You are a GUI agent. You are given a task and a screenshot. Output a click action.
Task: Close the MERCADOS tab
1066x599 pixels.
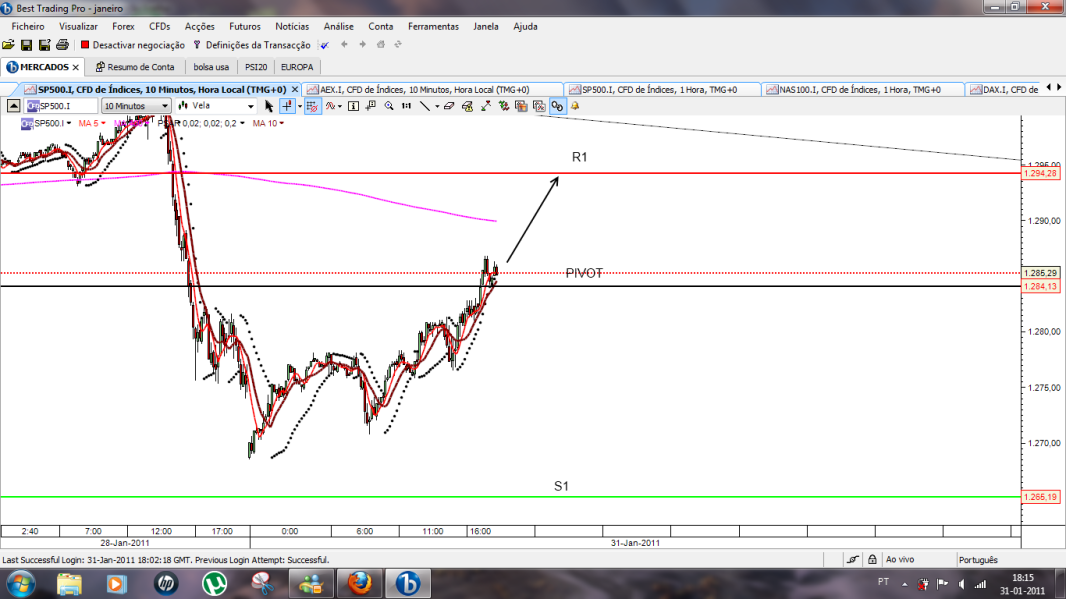tap(75, 67)
